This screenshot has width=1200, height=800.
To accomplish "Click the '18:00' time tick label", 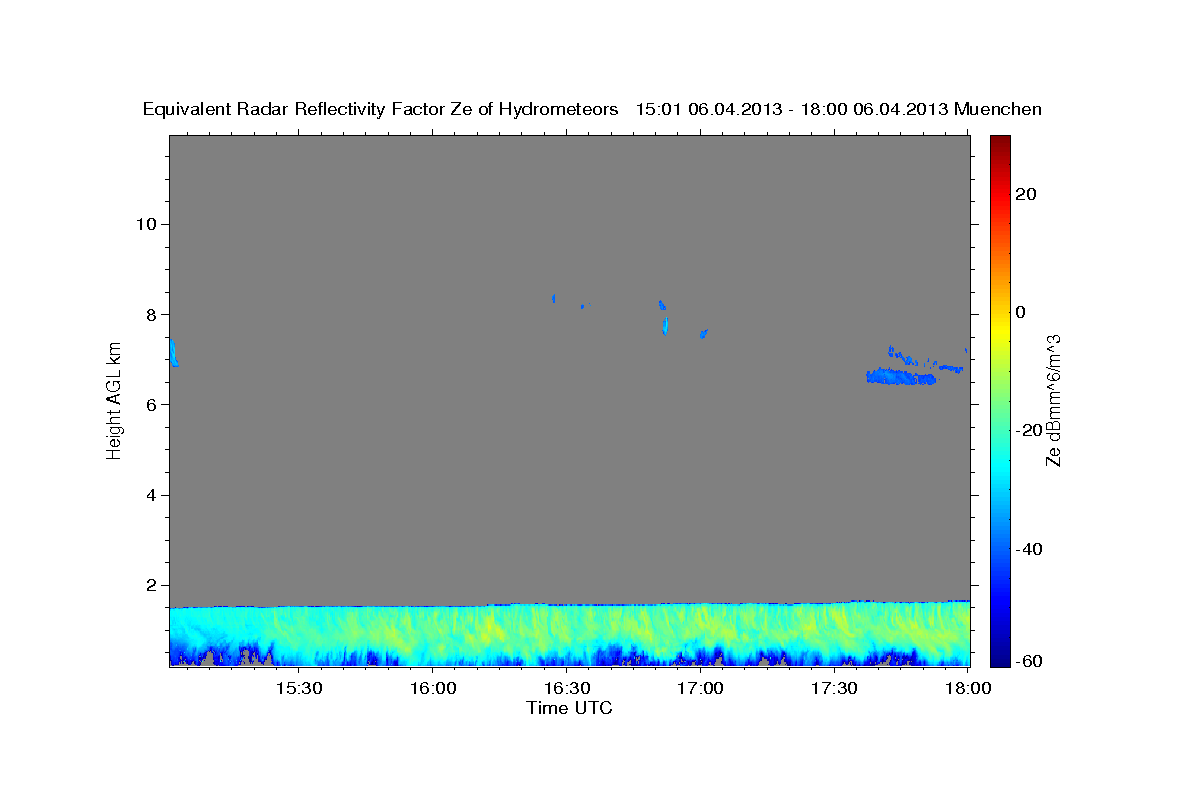I will [969, 688].
